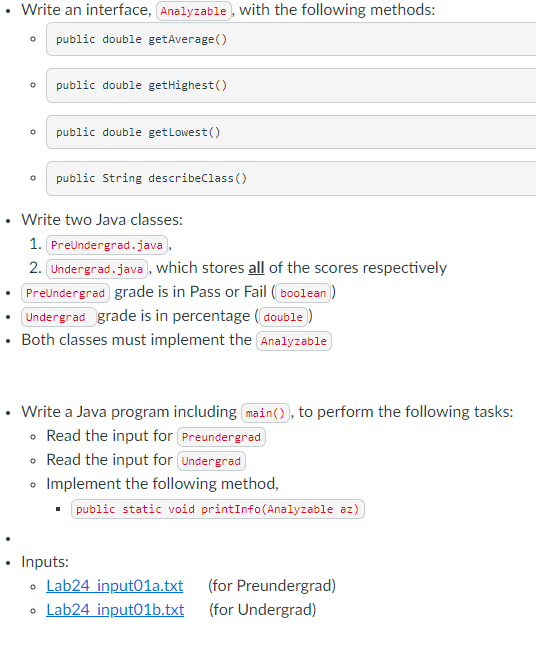The height and width of the screenshot is (650, 536).
Task: Click the Undergrad label before 'grade is in percentage'
Action: [59, 317]
